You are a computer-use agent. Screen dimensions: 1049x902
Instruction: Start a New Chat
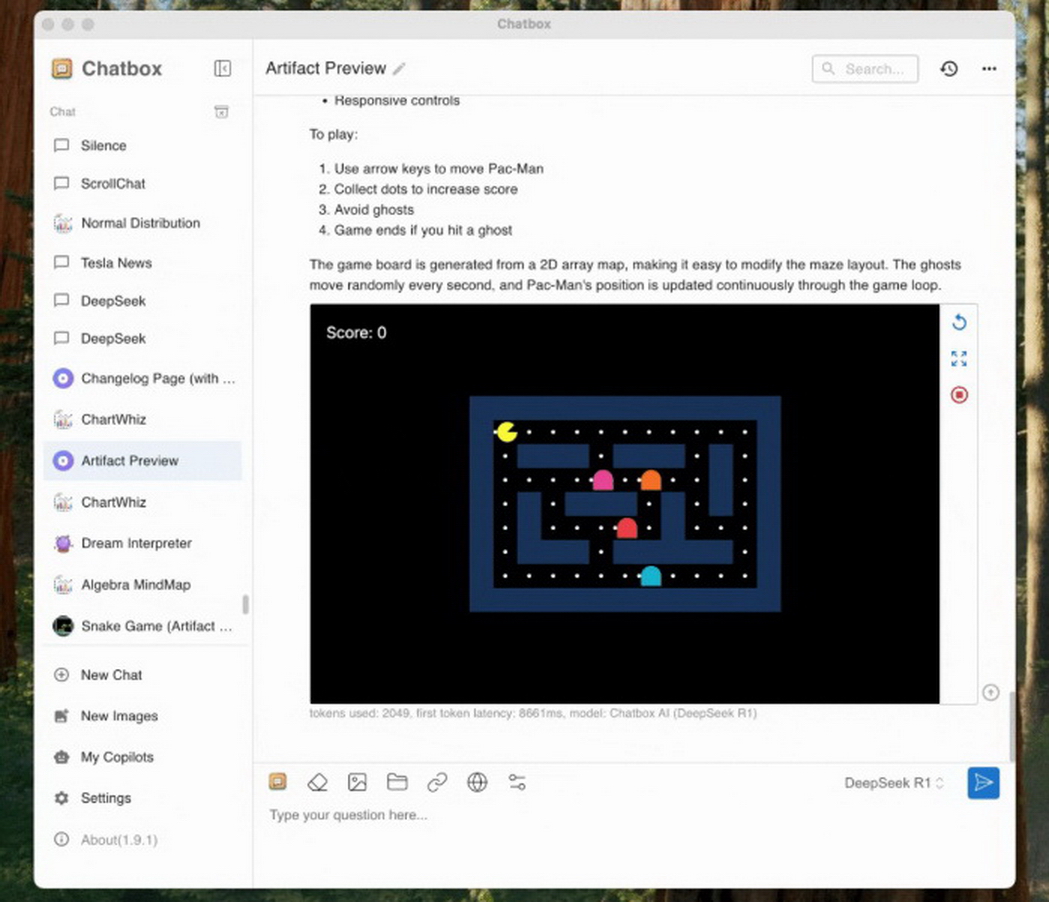pyautogui.click(x=142, y=674)
